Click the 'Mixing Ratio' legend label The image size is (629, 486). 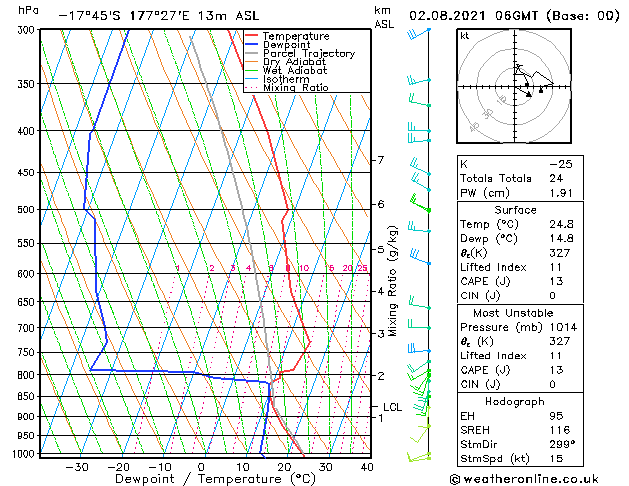(x=296, y=87)
